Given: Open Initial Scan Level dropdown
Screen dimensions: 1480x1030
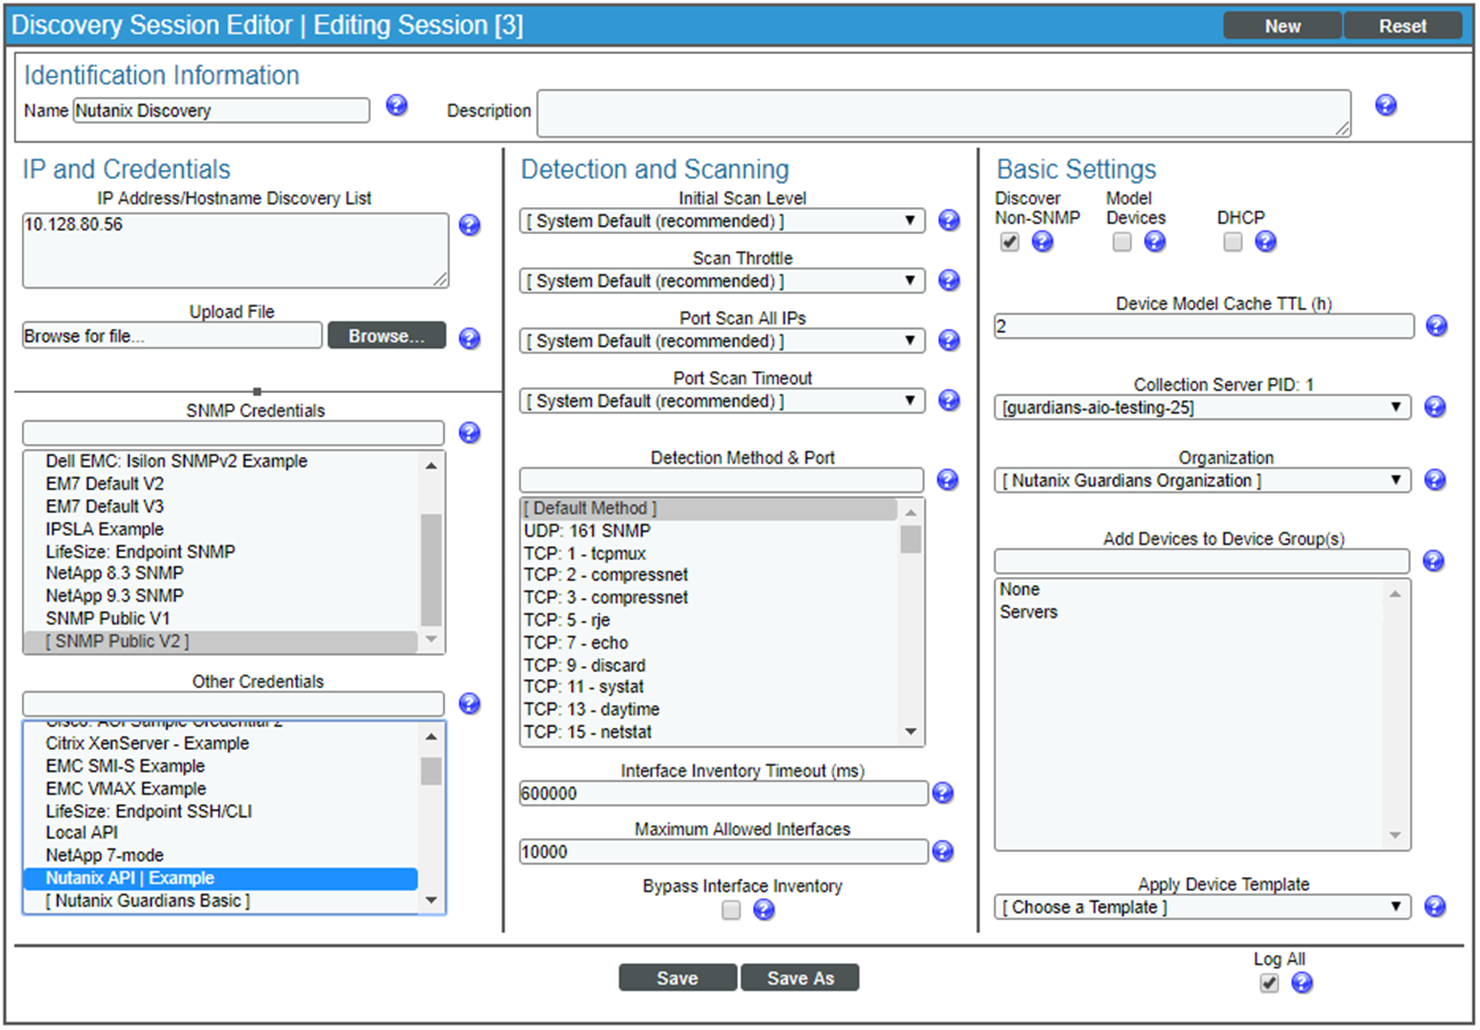Looking at the screenshot, I should pyautogui.click(x=722, y=221).
